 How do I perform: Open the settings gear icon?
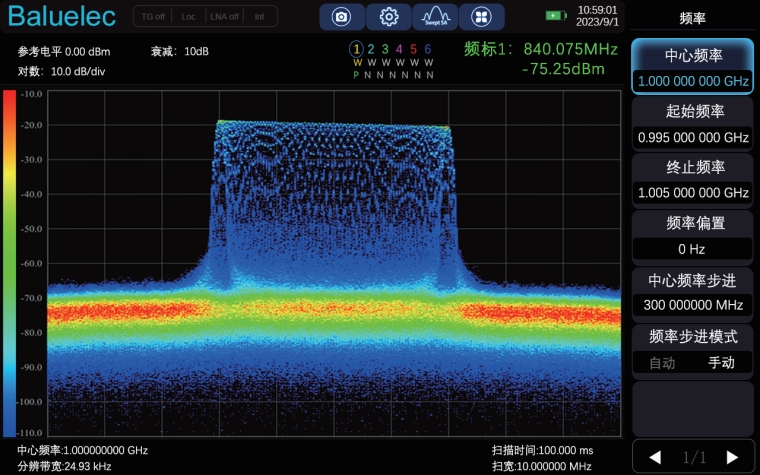389,17
